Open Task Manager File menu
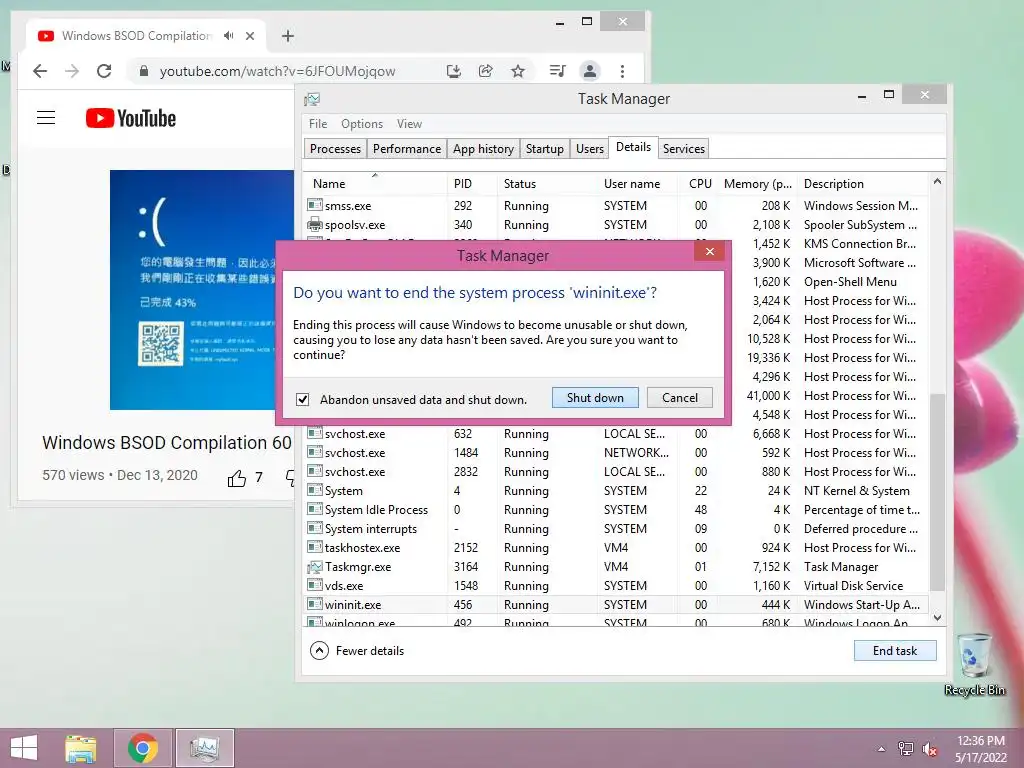Viewport: 1024px width, 768px height. tap(318, 124)
